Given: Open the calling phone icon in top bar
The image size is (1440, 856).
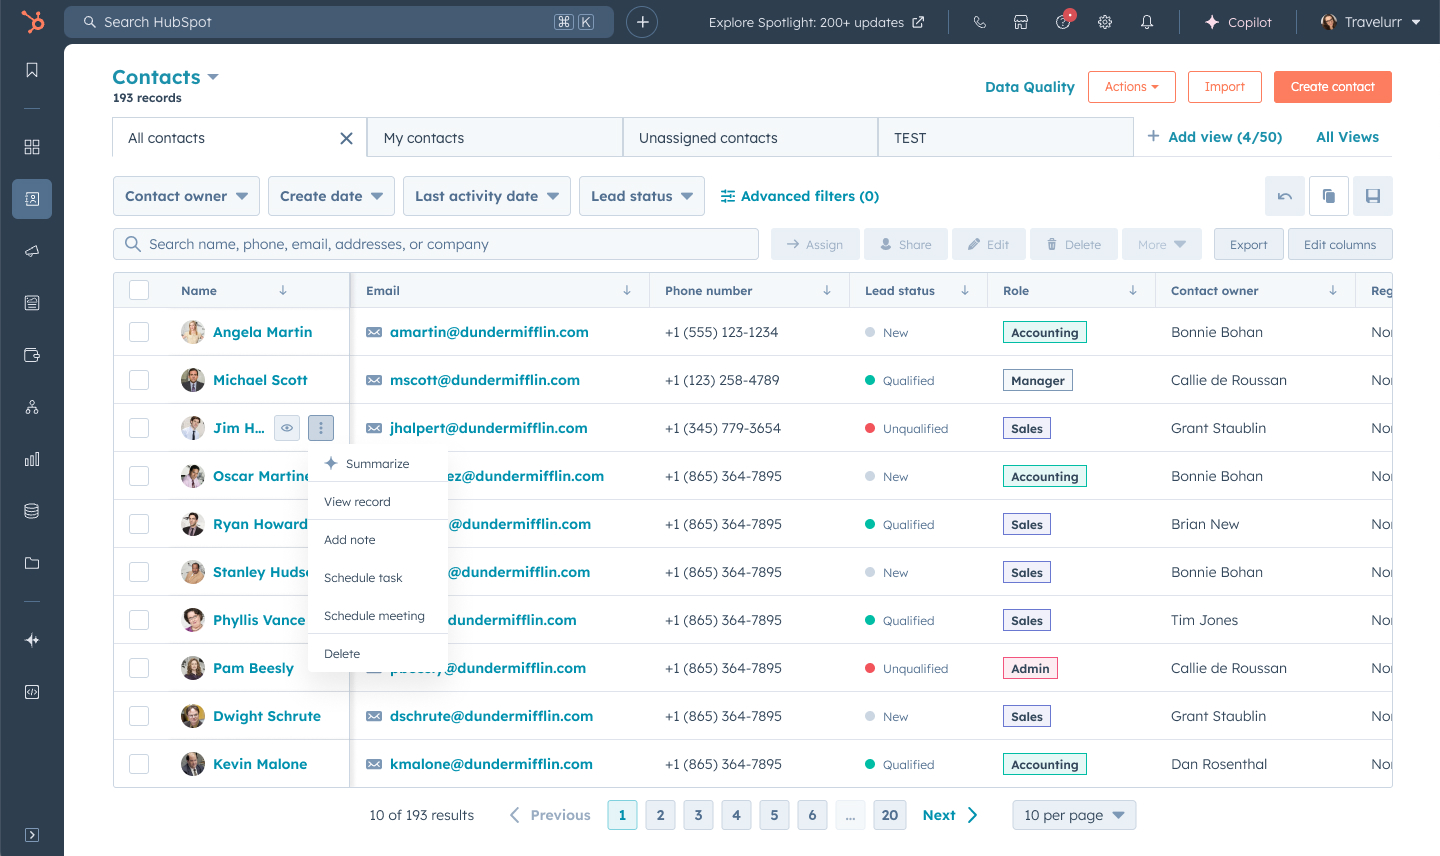Looking at the screenshot, I should point(979,22).
